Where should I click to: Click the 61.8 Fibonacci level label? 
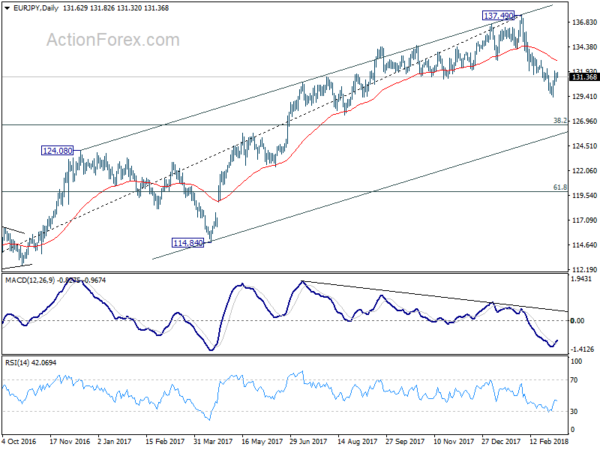coord(560,187)
